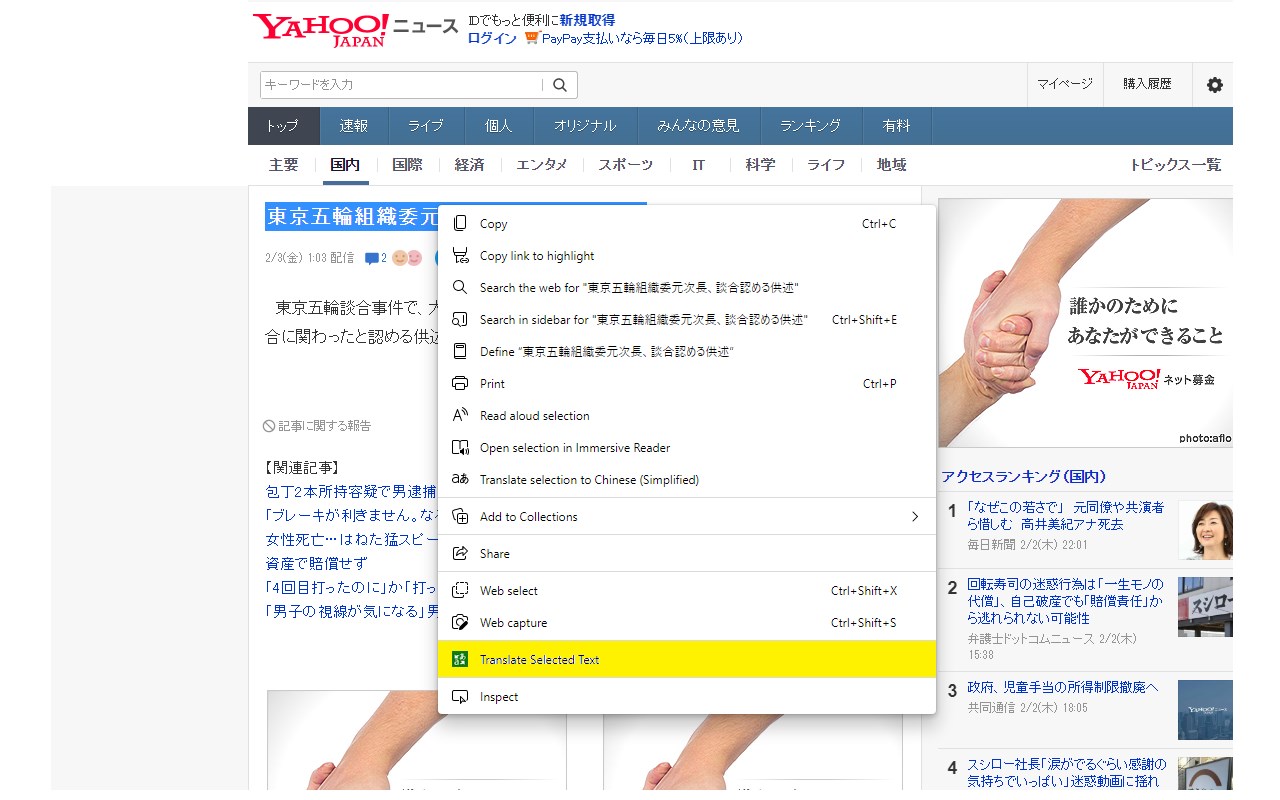Open the ライブ tab in blue navigation bar

tap(426, 126)
